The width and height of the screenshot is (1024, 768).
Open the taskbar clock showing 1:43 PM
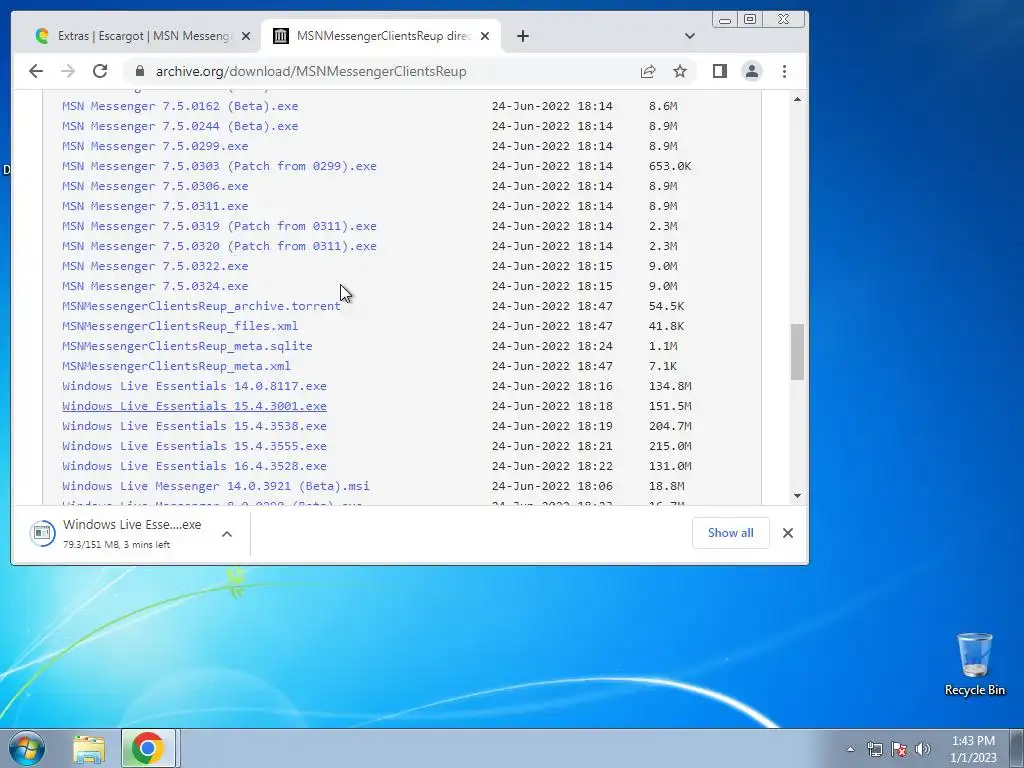tap(973, 749)
